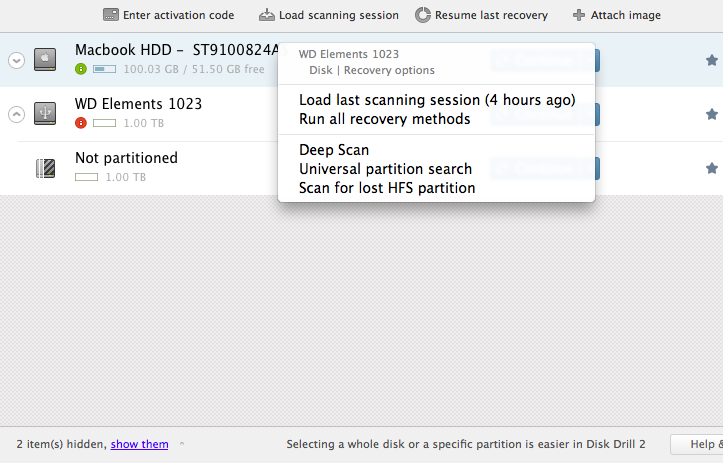This screenshot has width=723, height=463.
Task: Click green protection status icon for Macbook HDD
Action: (x=81, y=69)
